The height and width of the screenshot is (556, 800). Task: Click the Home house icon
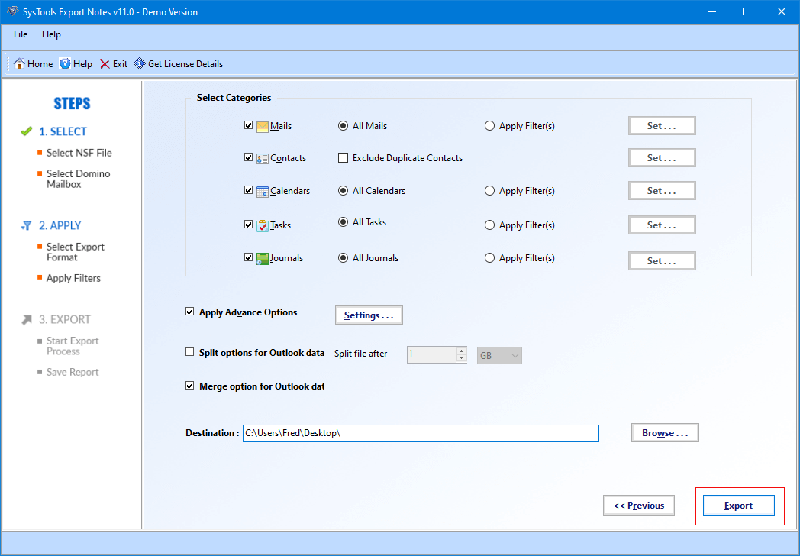pyautogui.click(x=19, y=64)
